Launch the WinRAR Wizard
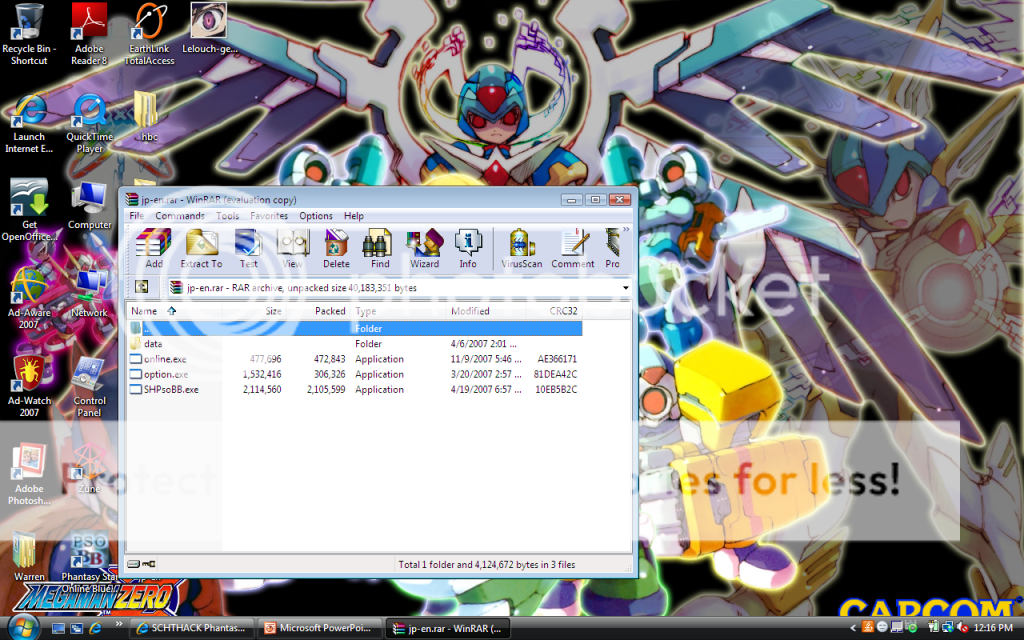Screen dimensions: 1024x640 pos(424,248)
